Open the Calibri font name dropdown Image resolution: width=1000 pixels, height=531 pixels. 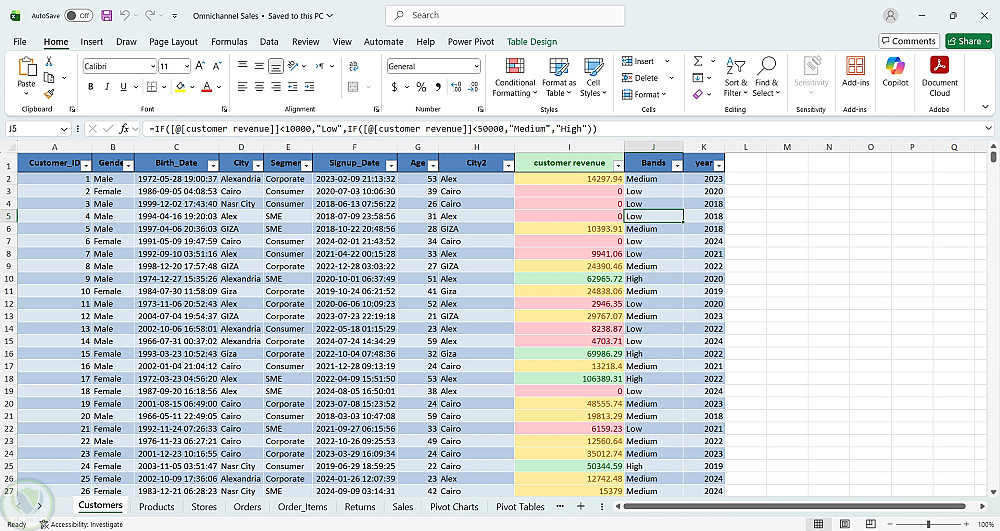point(151,66)
